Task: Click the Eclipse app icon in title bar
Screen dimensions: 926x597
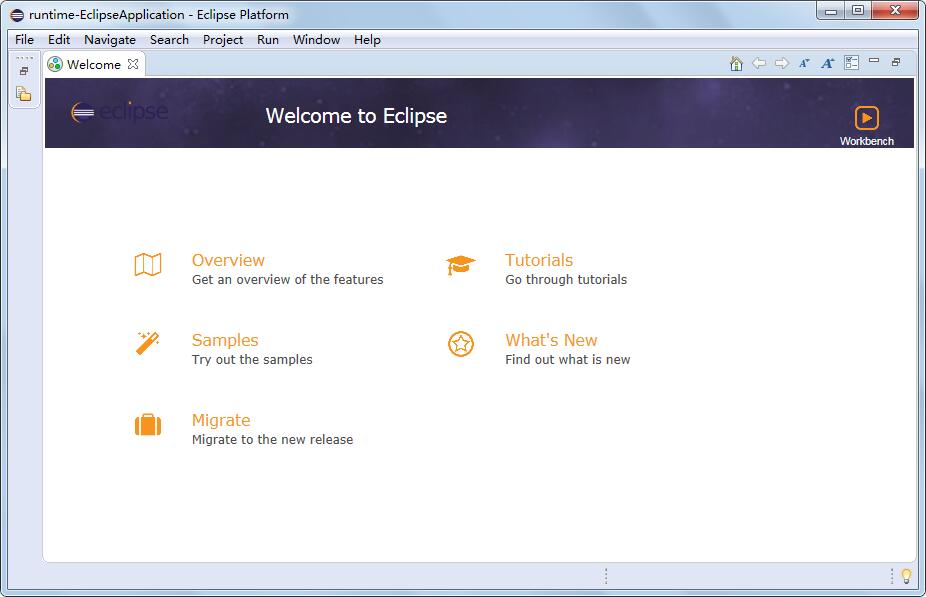Action: 17,15
